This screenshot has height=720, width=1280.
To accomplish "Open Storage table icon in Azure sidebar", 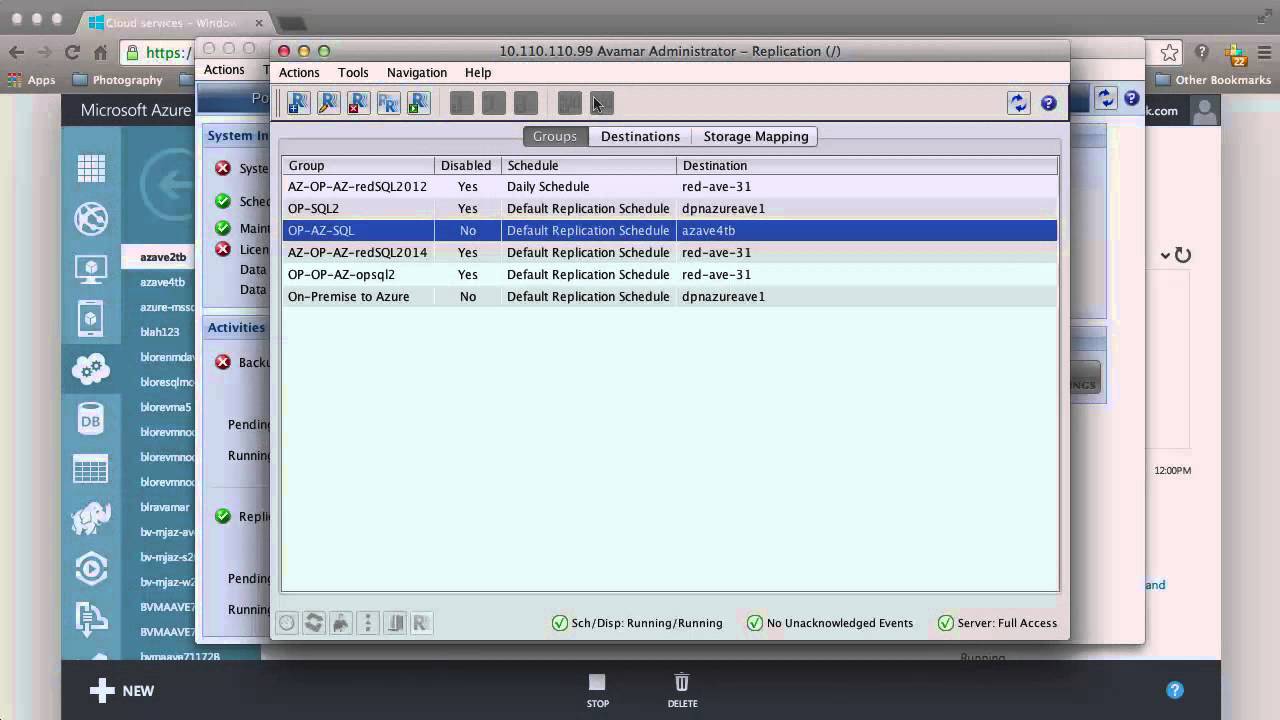I will (x=91, y=469).
